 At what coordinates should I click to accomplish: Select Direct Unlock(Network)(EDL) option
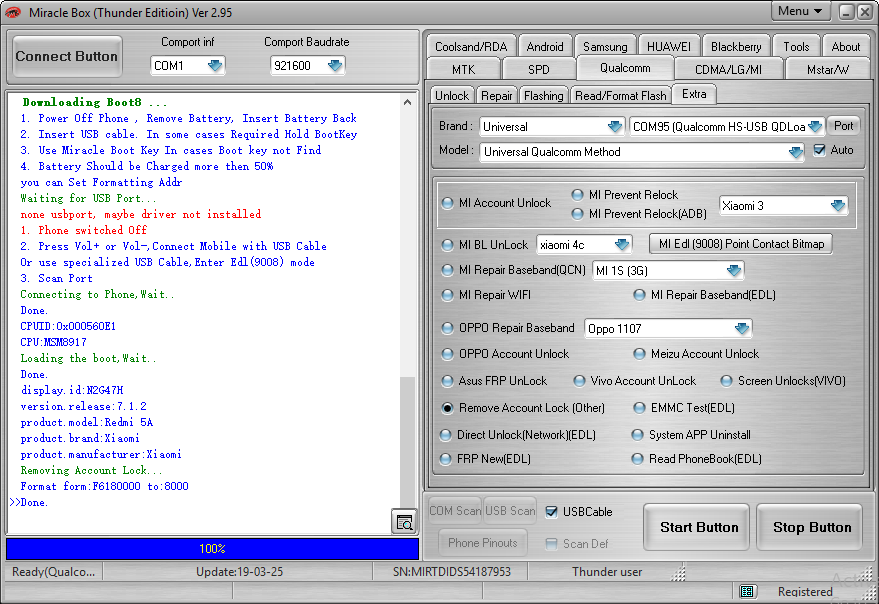[517, 435]
